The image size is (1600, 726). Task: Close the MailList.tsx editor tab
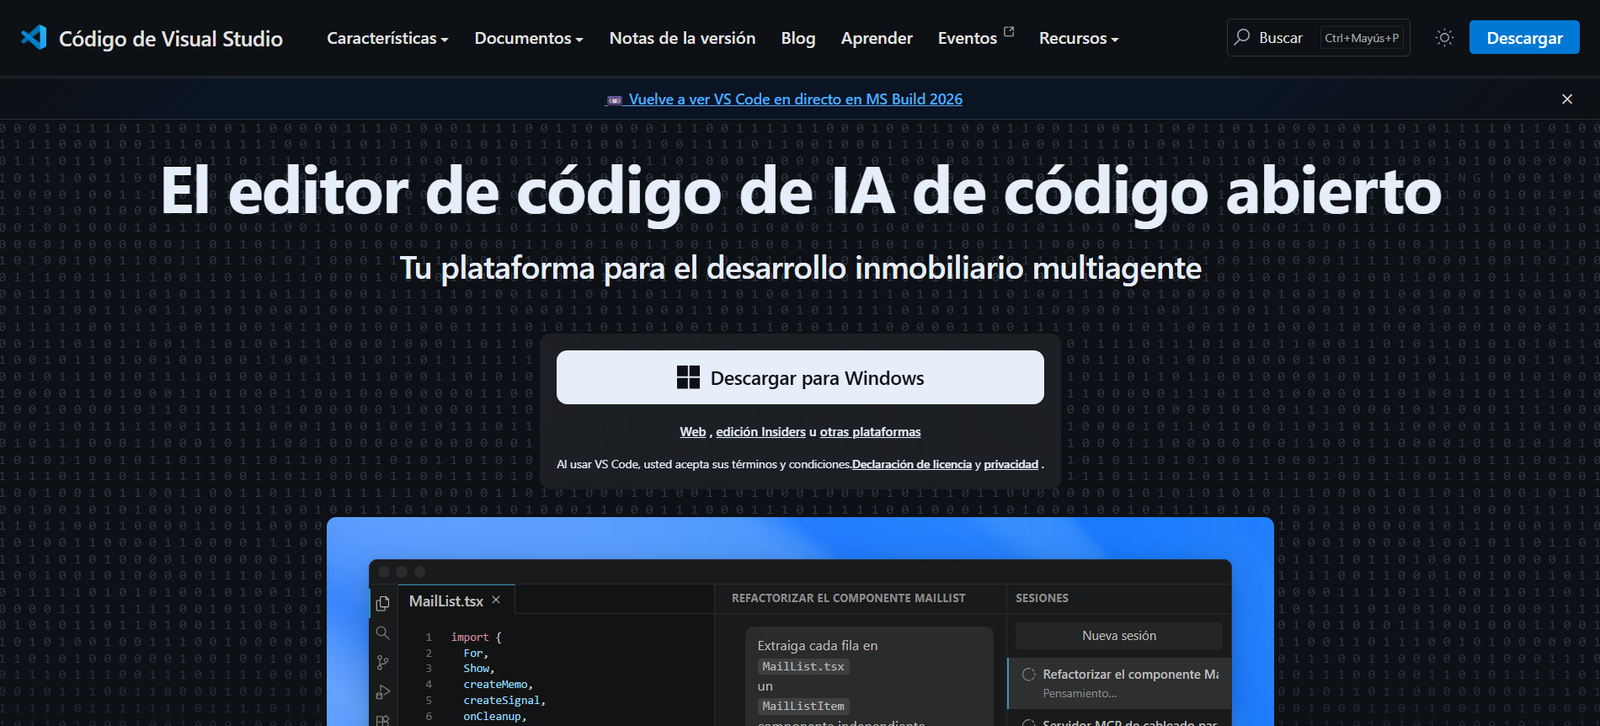coord(496,600)
